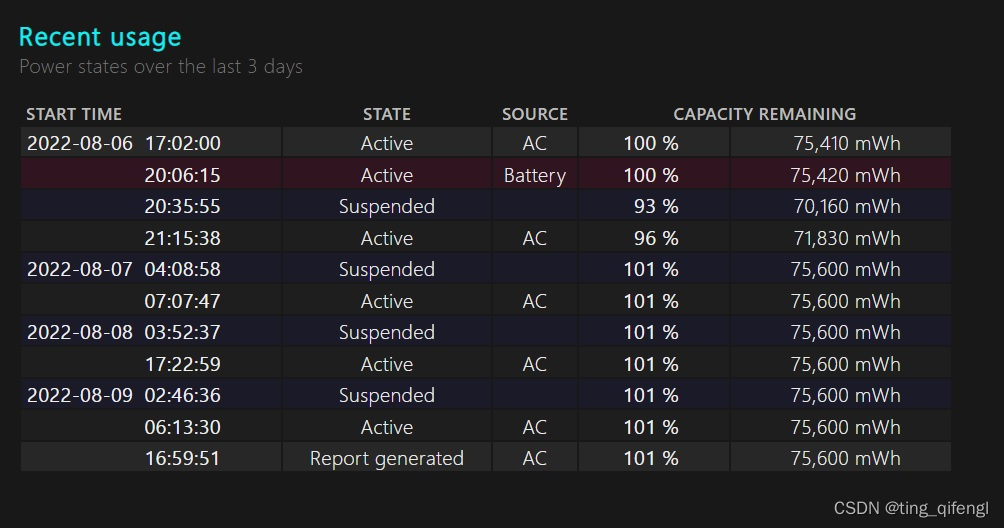Click the AC source at 17:22:59
Viewport: 1004px width, 528px height.
click(534, 364)
